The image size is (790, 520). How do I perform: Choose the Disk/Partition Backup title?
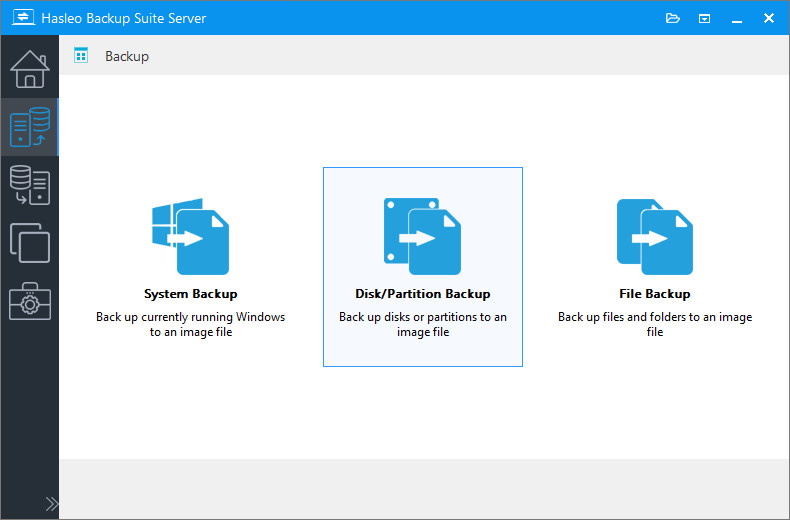point(423,294)
